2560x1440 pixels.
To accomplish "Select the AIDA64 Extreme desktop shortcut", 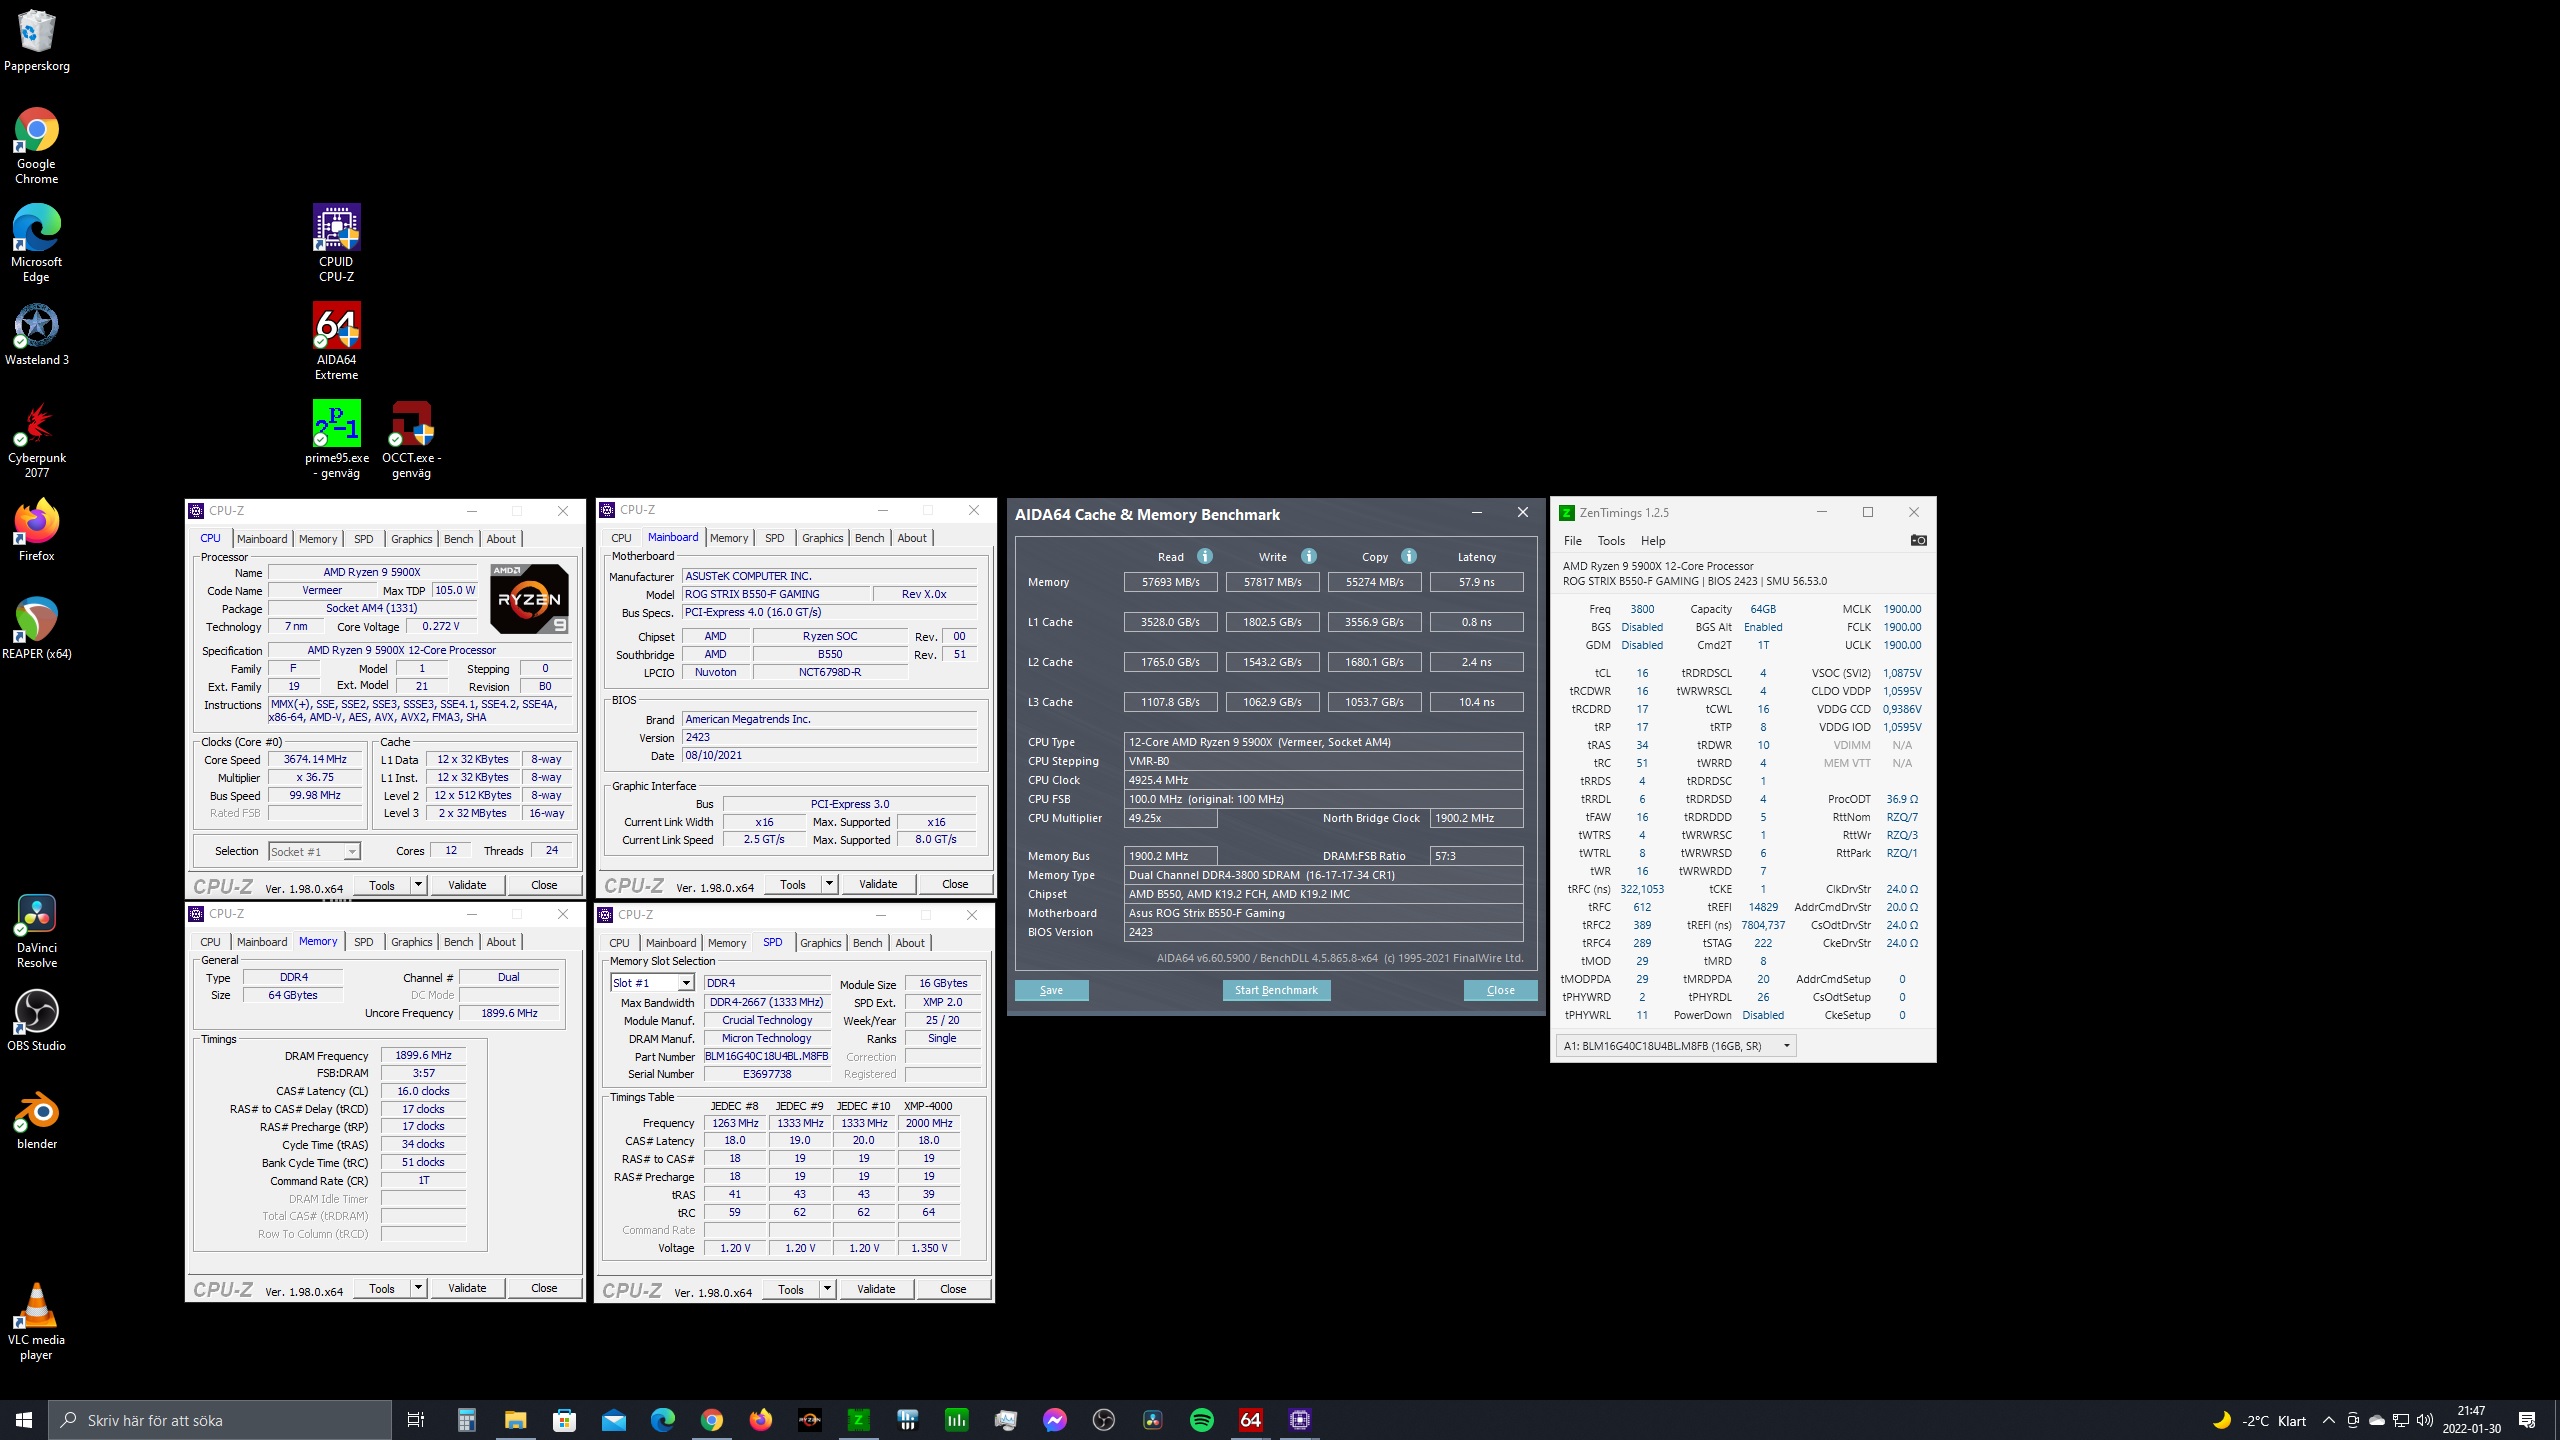I will [x=337, y=341].
